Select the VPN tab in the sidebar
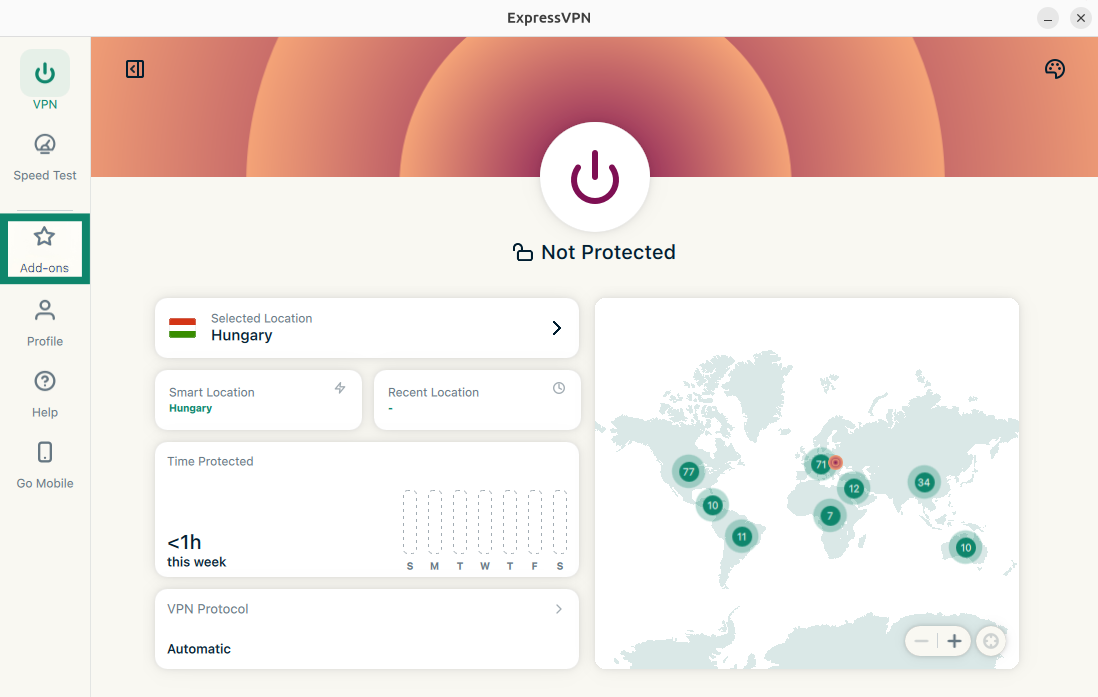Image resolution: width=1098 pixels, height=697 pixels. (x=45, y=80)
